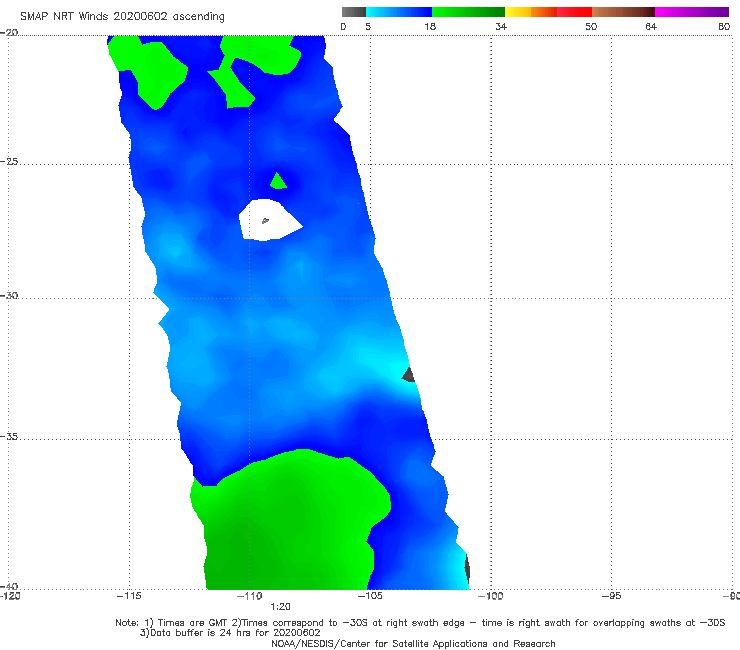The width and height of the screenshot is (740, 650).
Task: Click the magenta-purple color bar segment
Action: [692, 12]
